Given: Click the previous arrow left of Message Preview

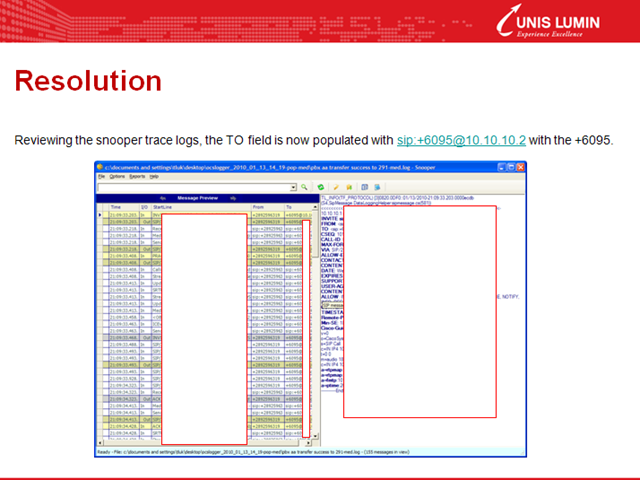Looking at the screenshot, I should 163,198.
